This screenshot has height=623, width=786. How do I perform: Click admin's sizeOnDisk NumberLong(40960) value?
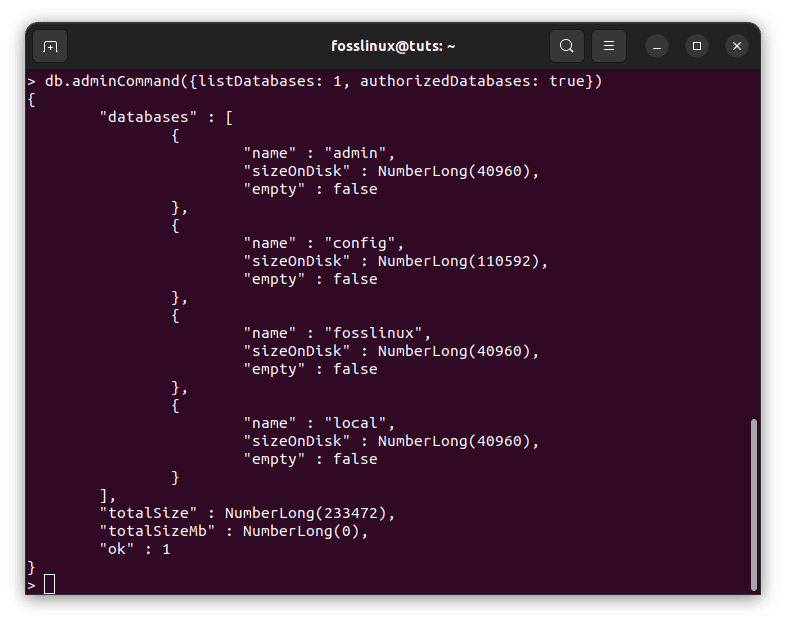(454, 171)
